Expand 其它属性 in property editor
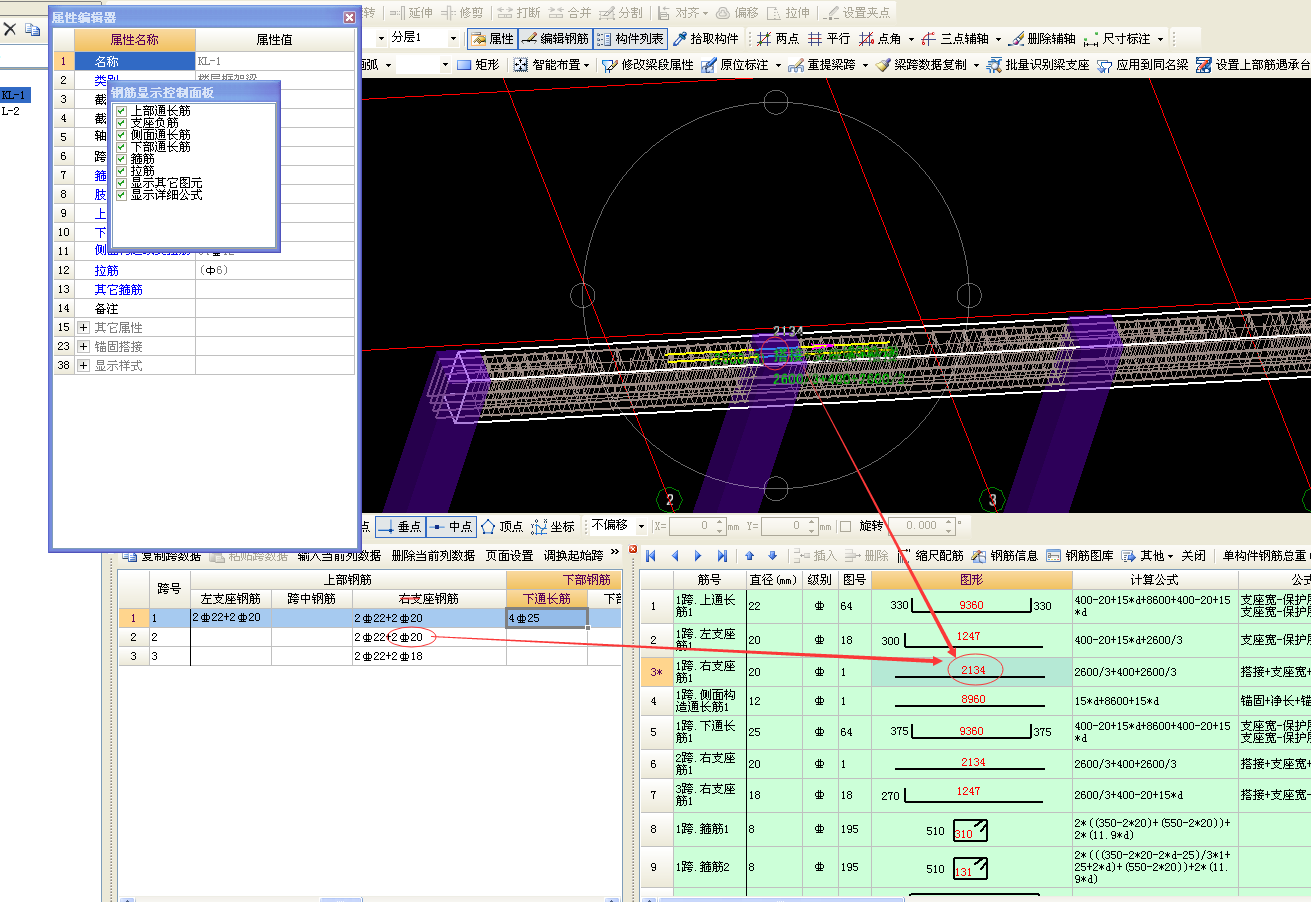Viewport: 1311px width, 902px height. click(84, 328)
